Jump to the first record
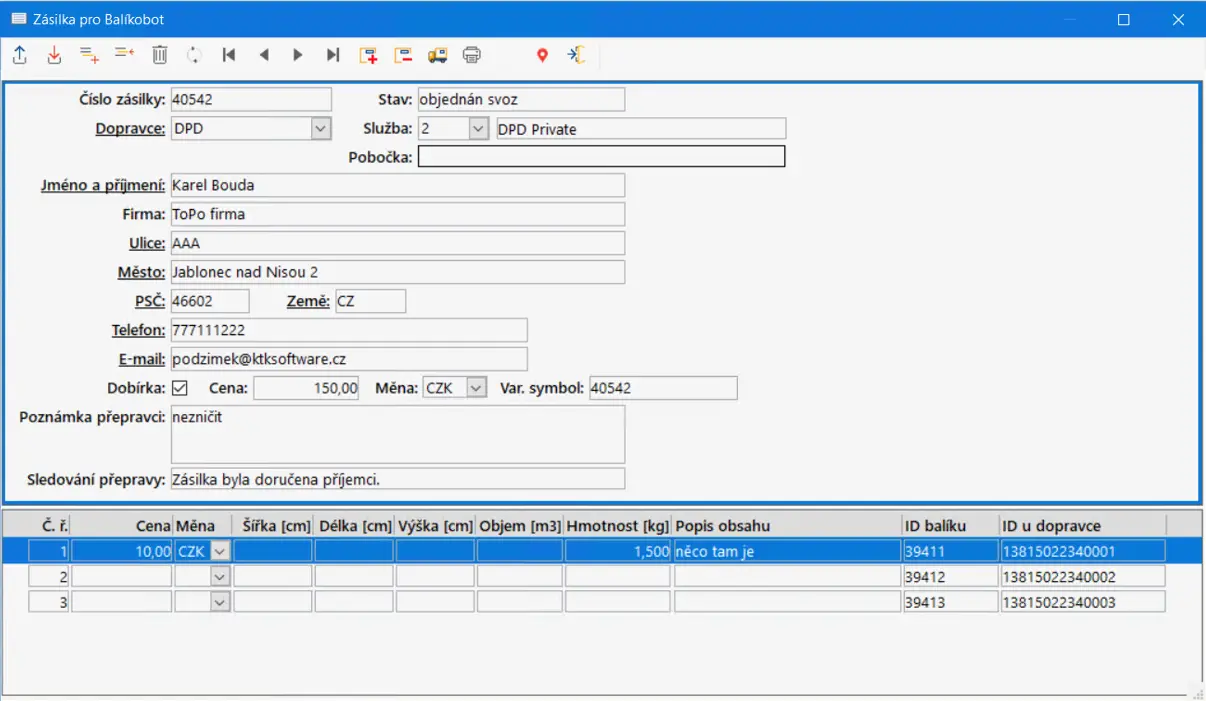This screenshot has width=1206, height=701. (229, 56)
